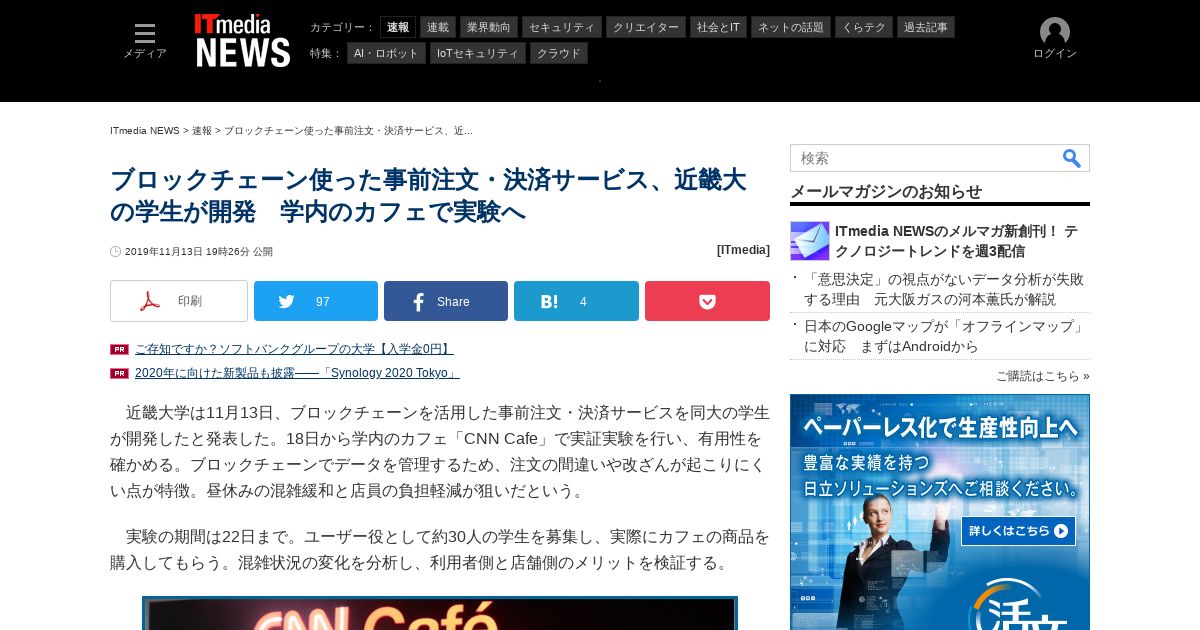Share on Twitter with 97 count
The width and height of the screenshot is (1200, 630).
click(316, 301)
